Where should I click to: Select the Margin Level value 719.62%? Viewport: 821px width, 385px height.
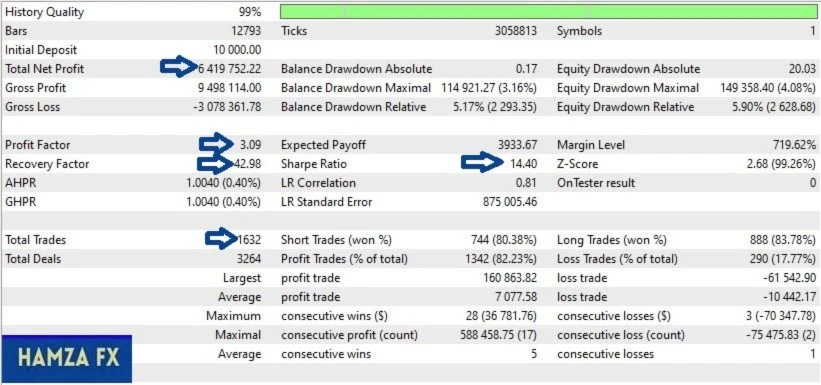pos(794,145)
